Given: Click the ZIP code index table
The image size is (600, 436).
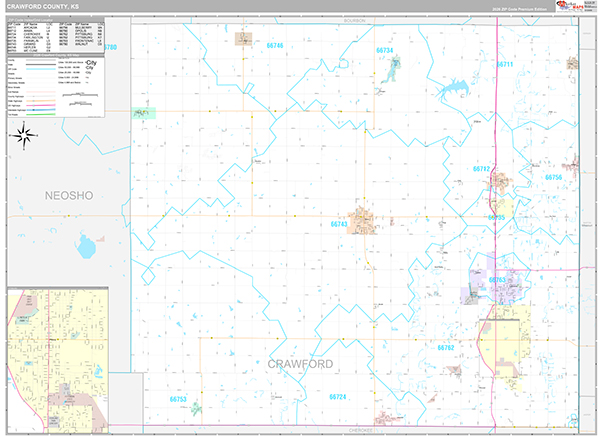Looking at the screenshot, I should pos(56,37).
